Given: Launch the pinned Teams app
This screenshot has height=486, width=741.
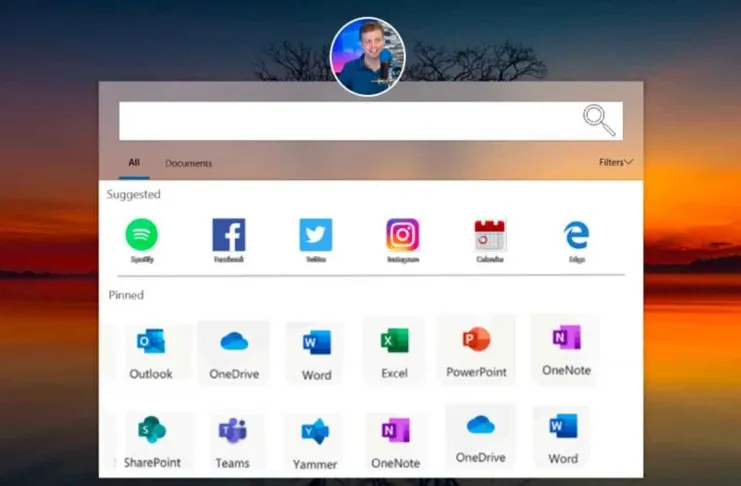Looking at the screenshot, I should coord(233,442).
